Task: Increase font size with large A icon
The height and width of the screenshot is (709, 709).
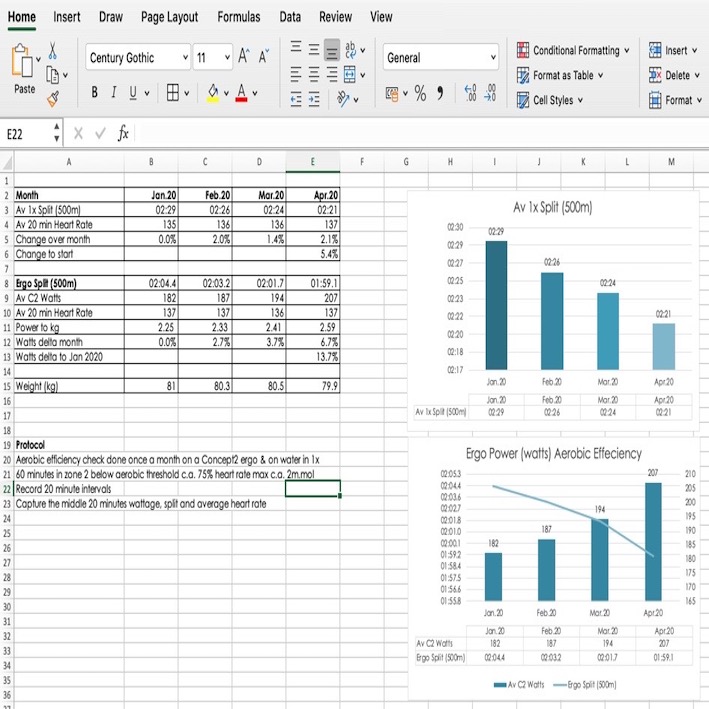Action: tap(244, 56)
